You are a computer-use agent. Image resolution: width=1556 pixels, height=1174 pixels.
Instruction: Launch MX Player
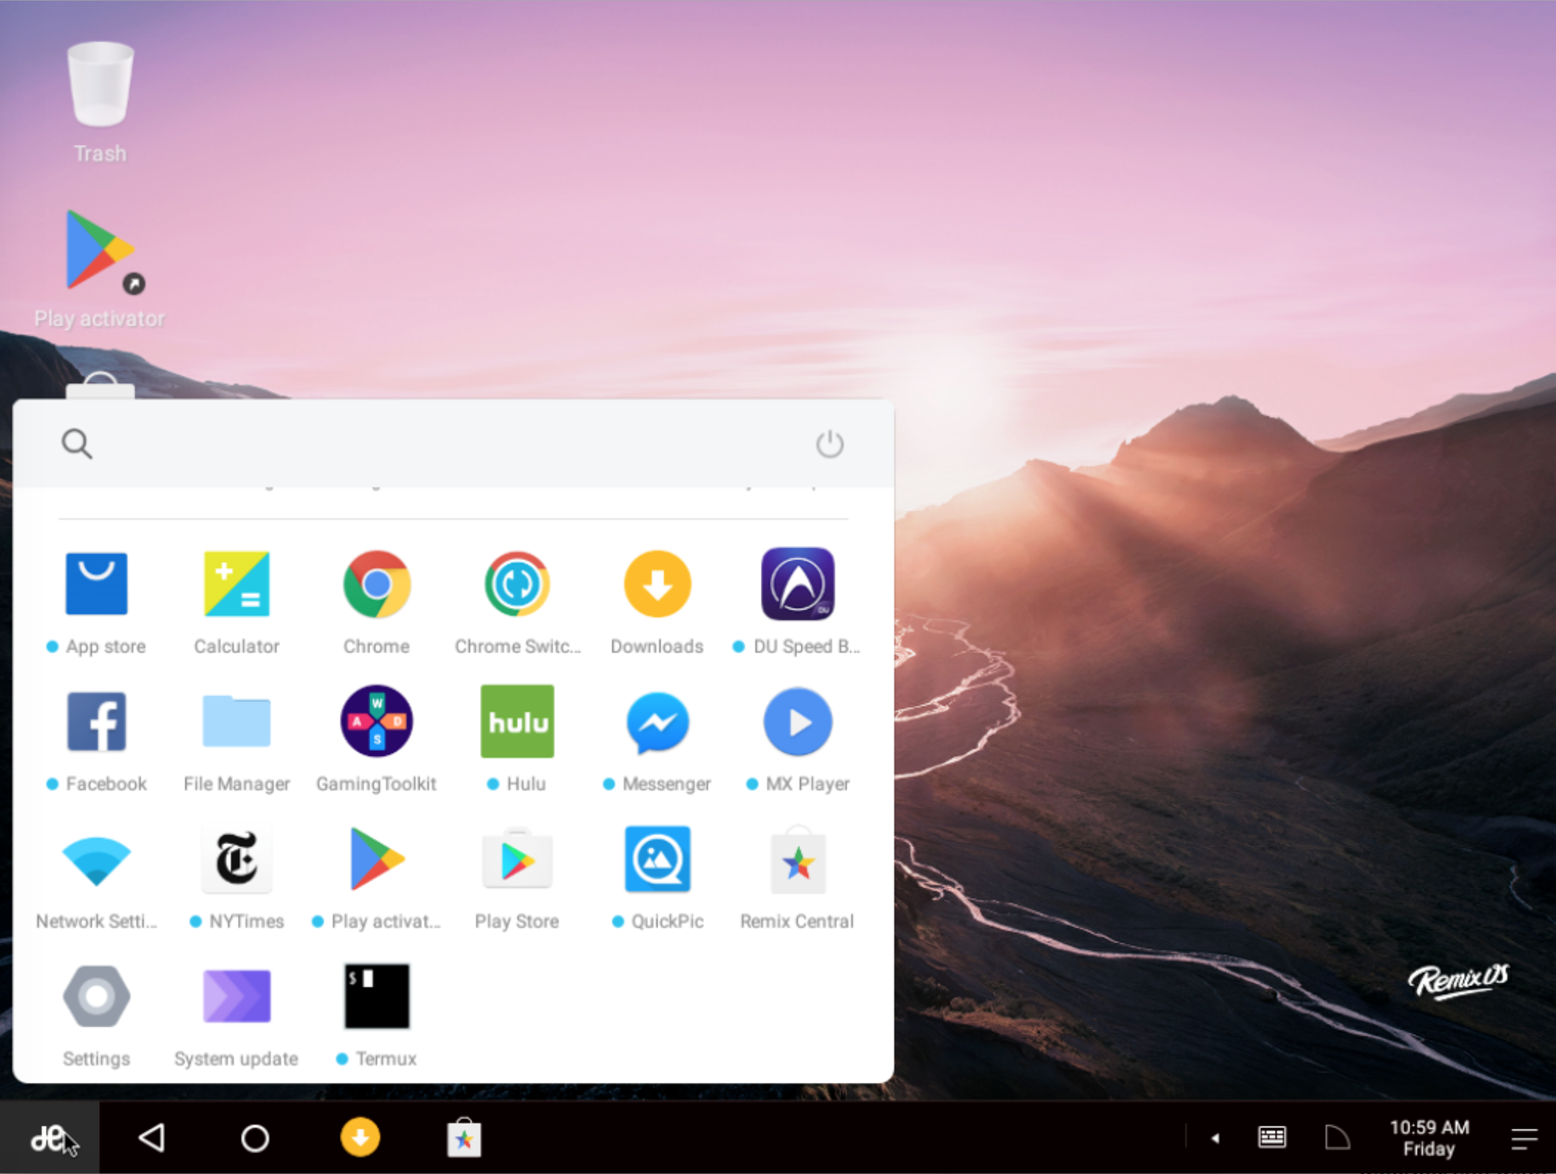point(797,721)
